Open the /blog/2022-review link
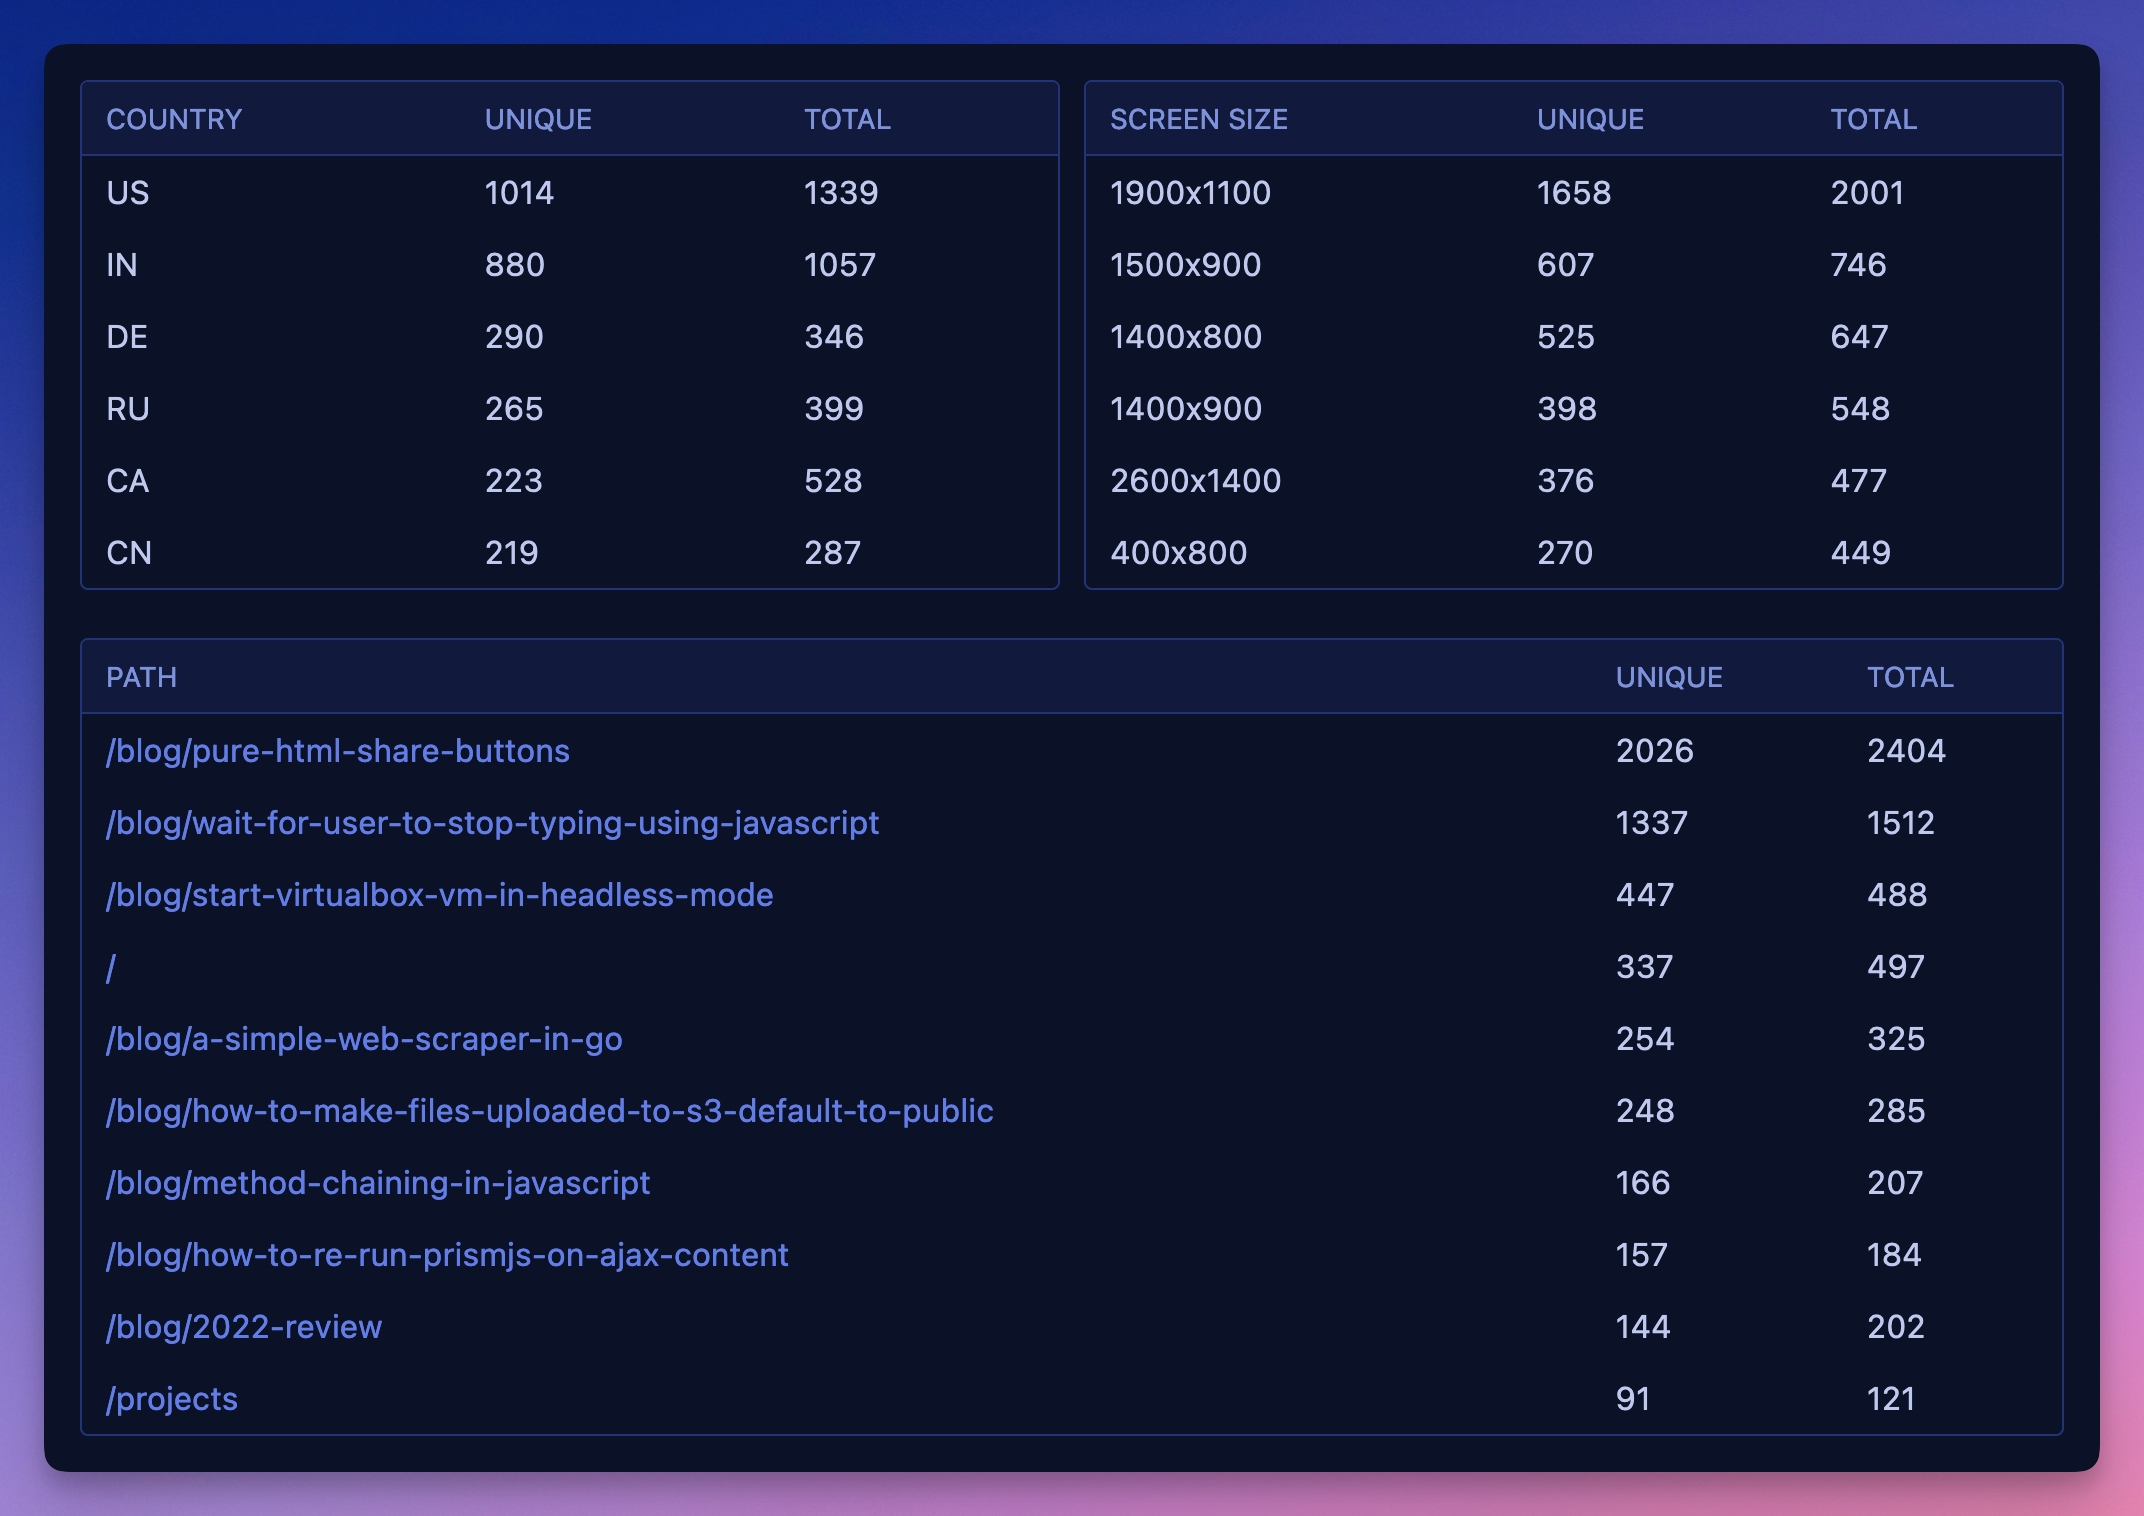Screen dimensions: 2144x1516 click(244, 1327)
